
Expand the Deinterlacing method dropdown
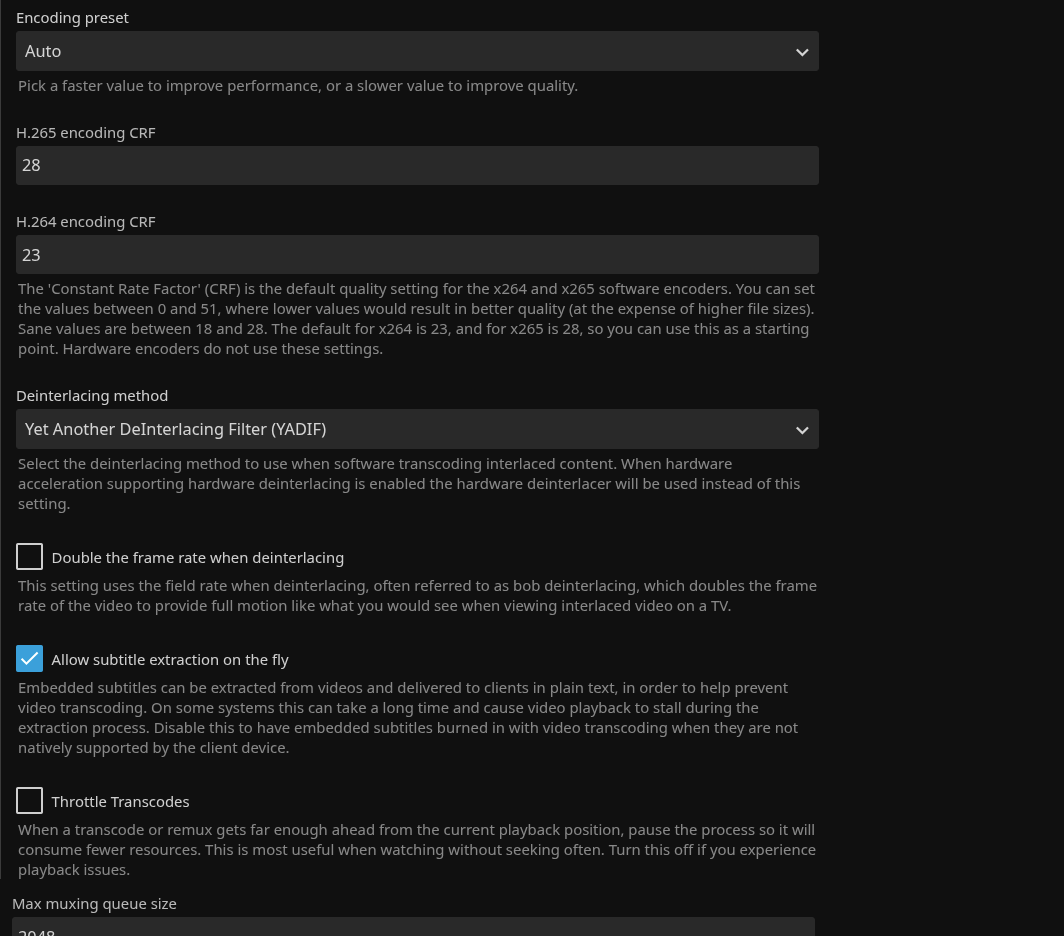[400, 429]
